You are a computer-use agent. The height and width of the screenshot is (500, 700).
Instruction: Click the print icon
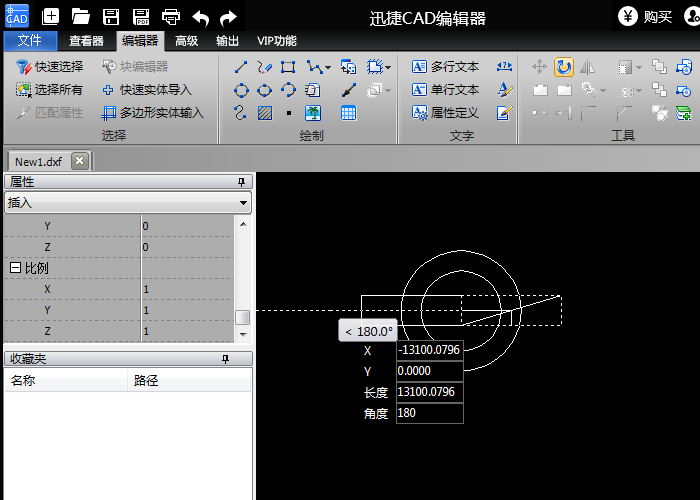tap(171, 16)
